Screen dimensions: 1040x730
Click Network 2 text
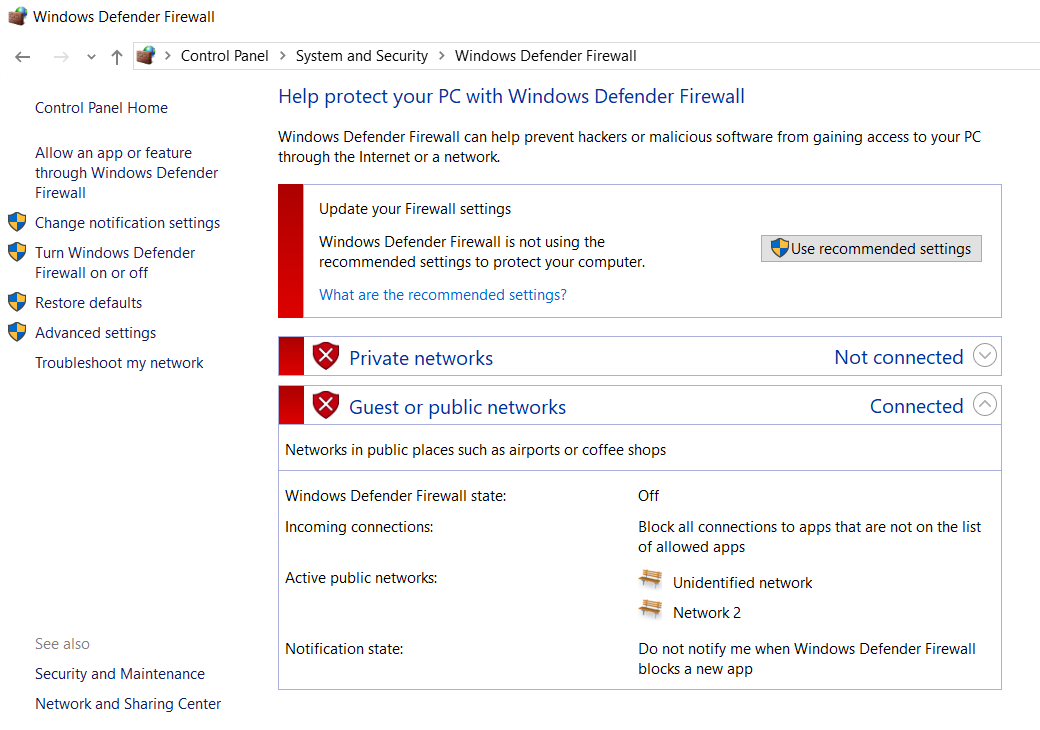(x=706, y=613)
